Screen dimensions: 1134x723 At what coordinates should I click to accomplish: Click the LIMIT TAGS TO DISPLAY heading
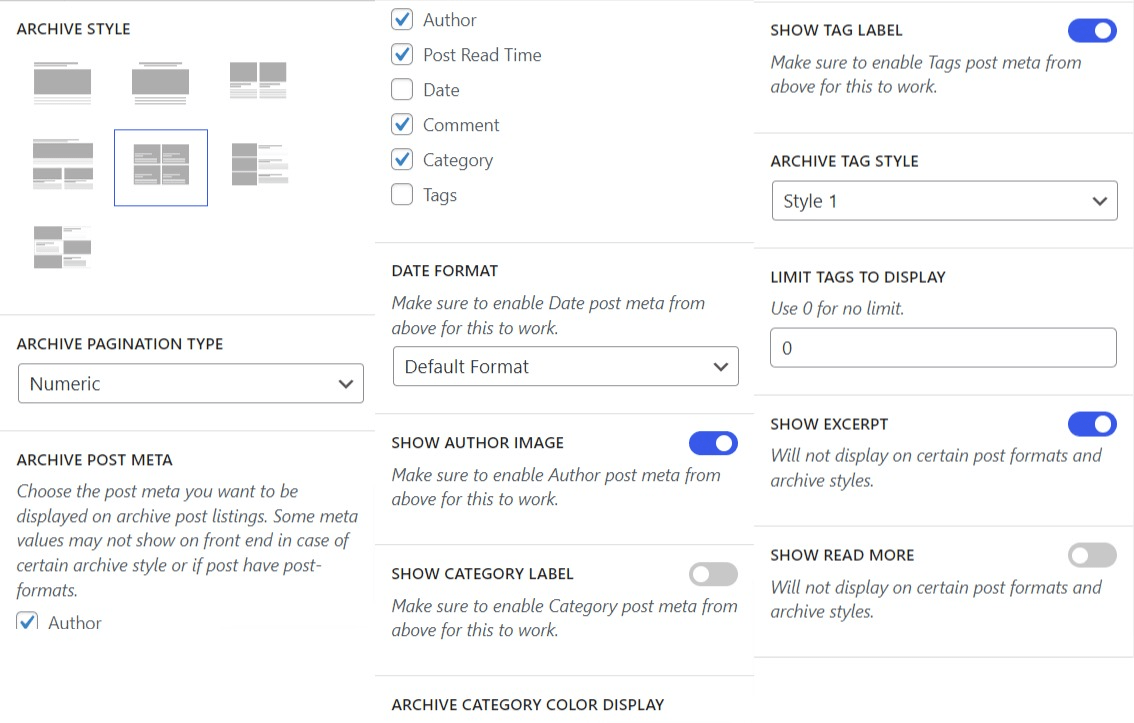pos(858,277)
